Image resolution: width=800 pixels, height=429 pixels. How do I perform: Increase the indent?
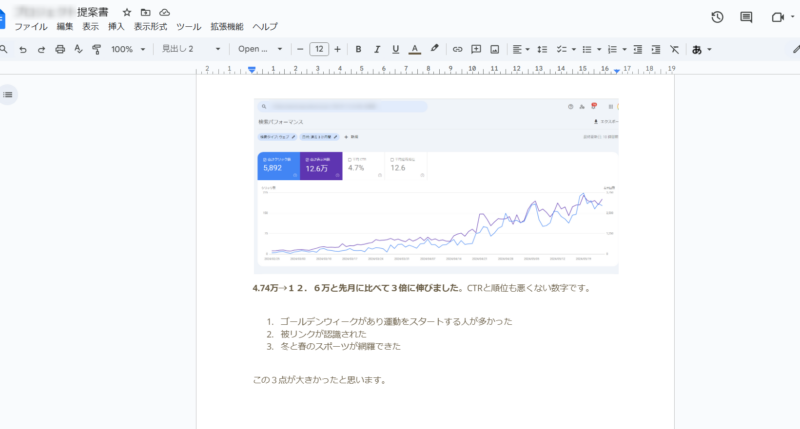click(x=656, y=49)
